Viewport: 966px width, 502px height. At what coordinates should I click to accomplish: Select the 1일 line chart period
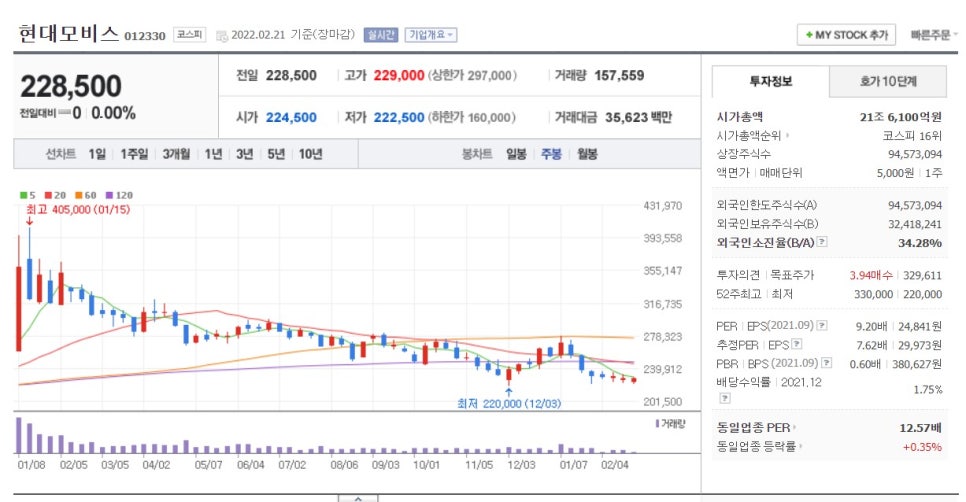97,154
